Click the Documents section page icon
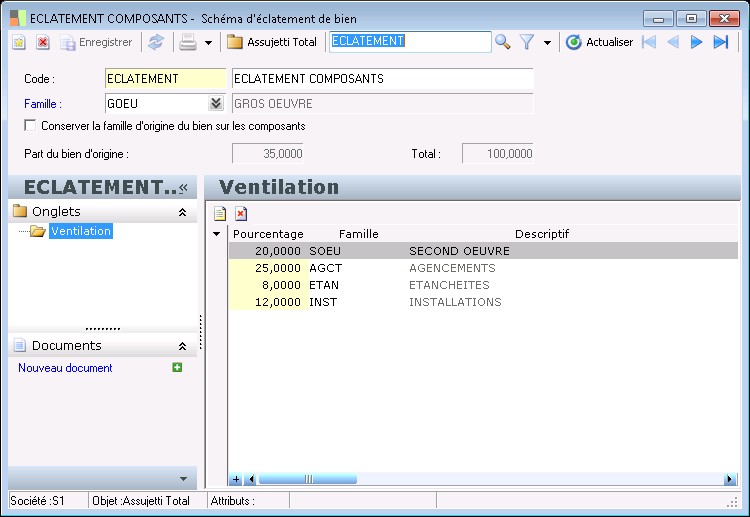Viewport: 750px width, 517px height. pyautogui.click(x=20, y=345)
